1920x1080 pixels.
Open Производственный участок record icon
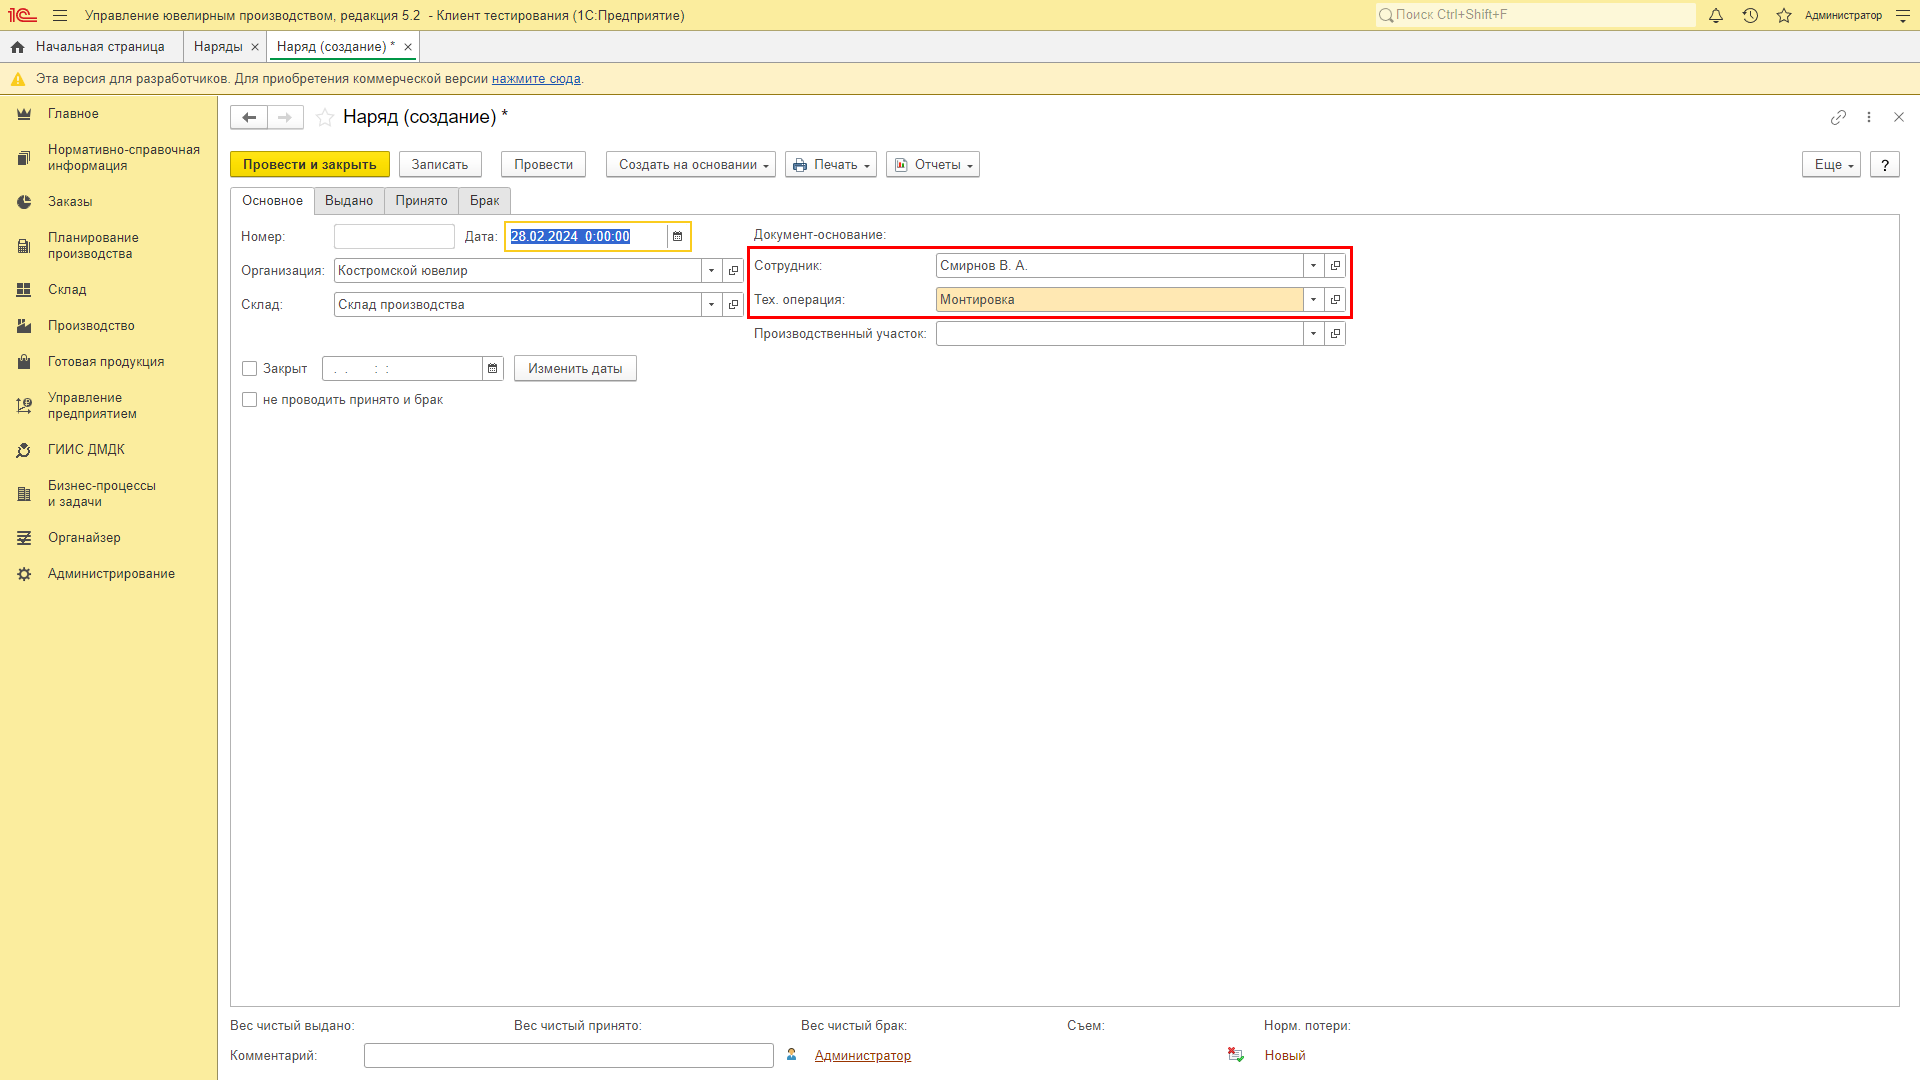[x=1335, y=334]
